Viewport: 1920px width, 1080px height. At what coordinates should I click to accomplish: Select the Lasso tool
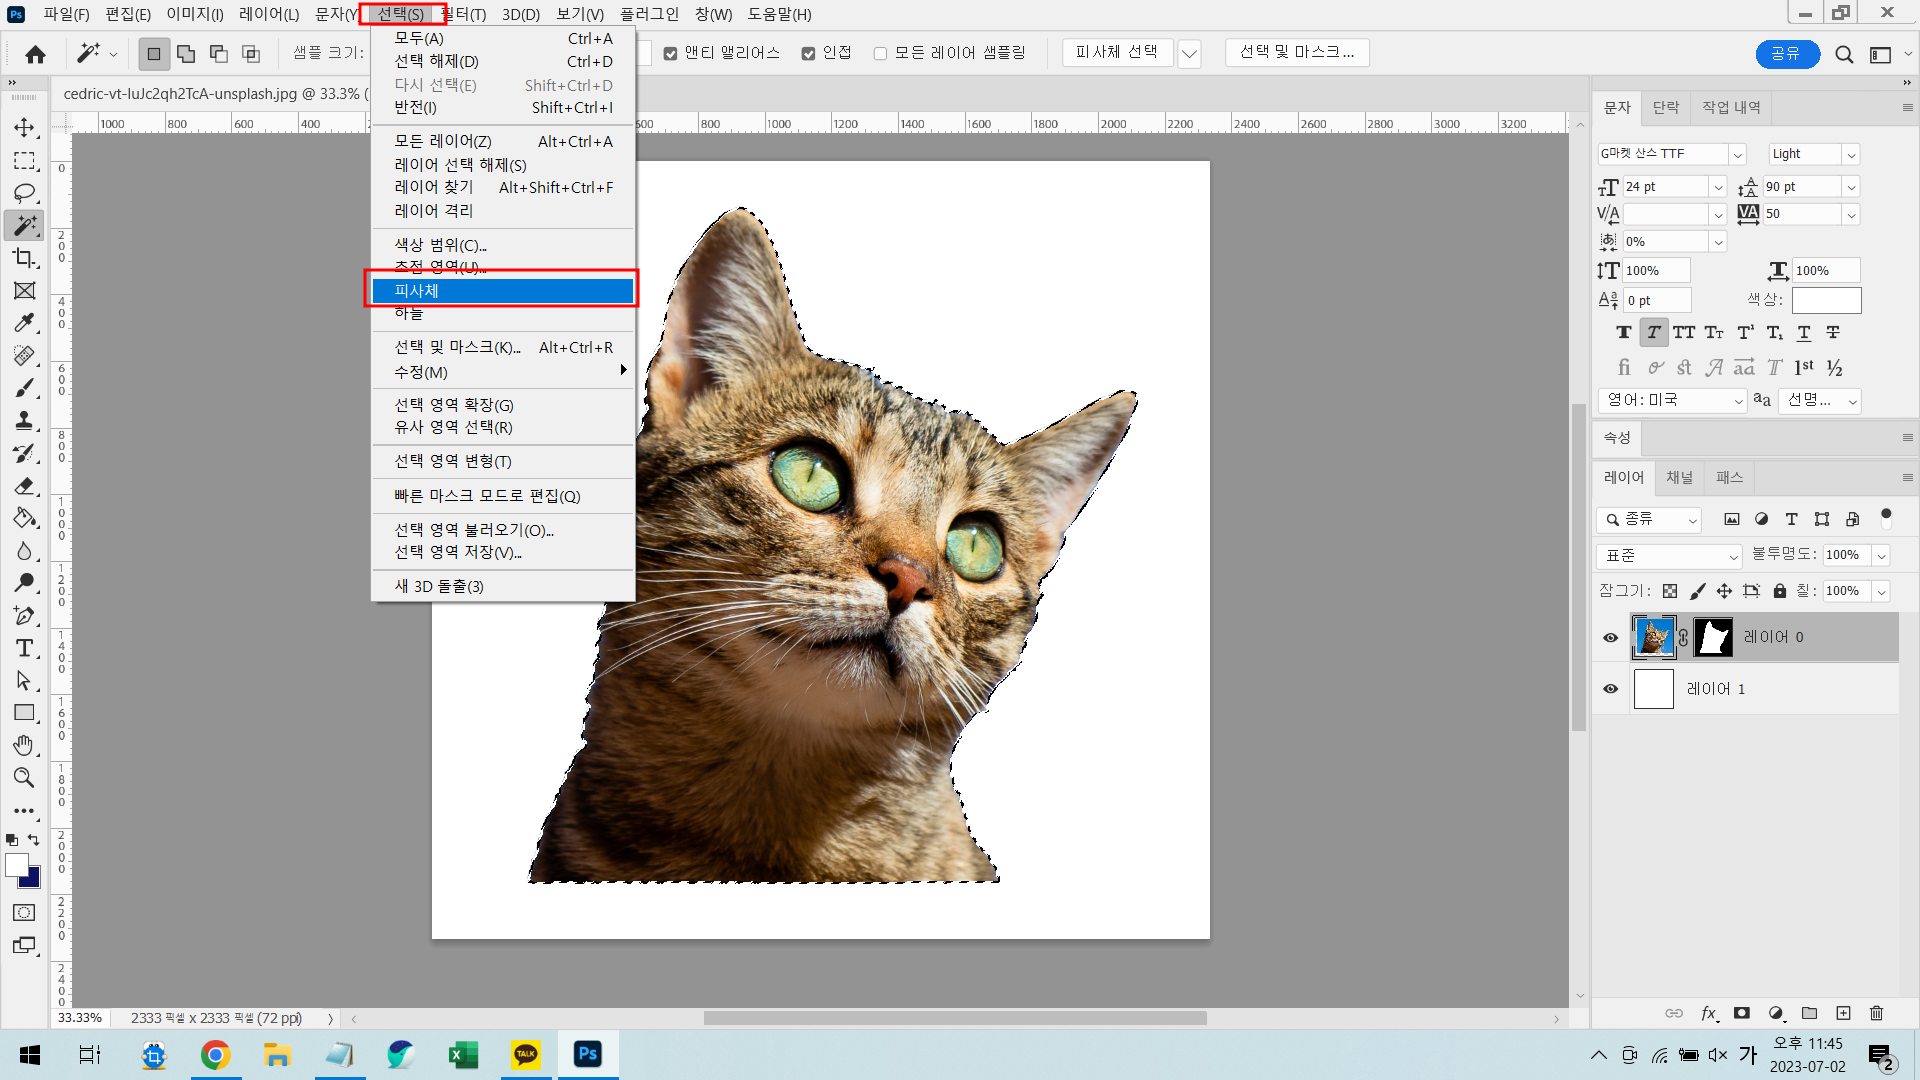click(24, 193)
